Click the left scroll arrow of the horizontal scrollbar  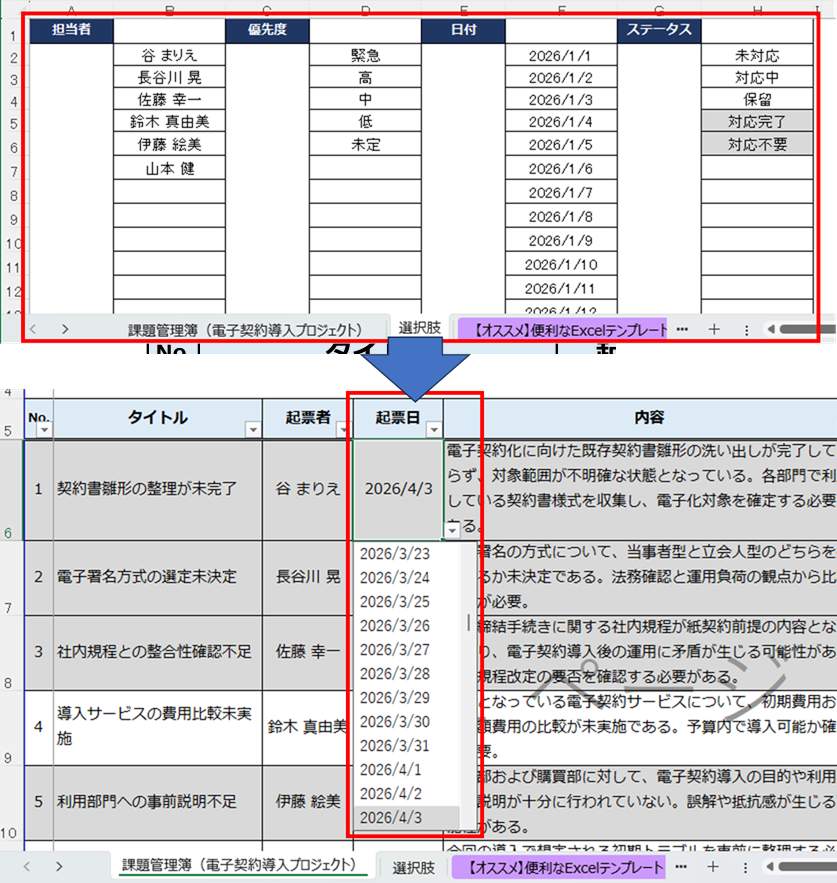(770, 327)
